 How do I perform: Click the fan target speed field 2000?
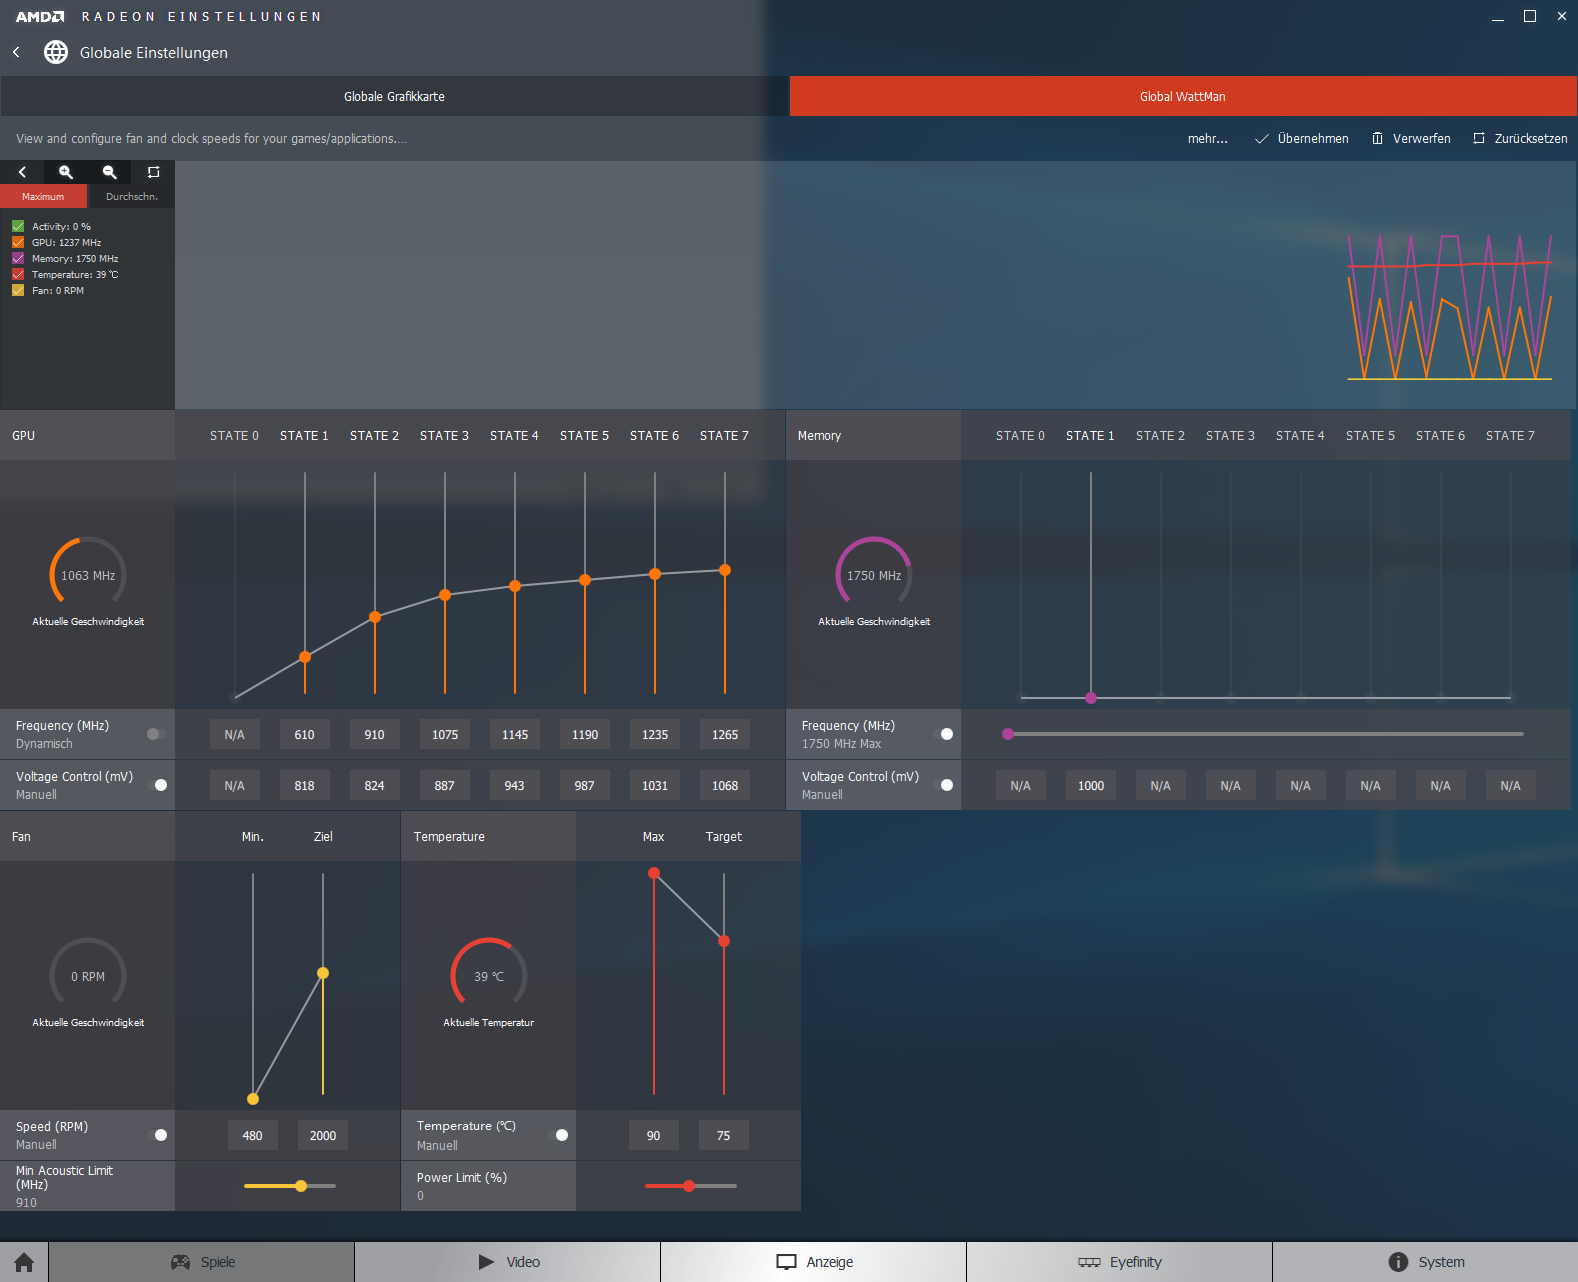(323, 1135)
